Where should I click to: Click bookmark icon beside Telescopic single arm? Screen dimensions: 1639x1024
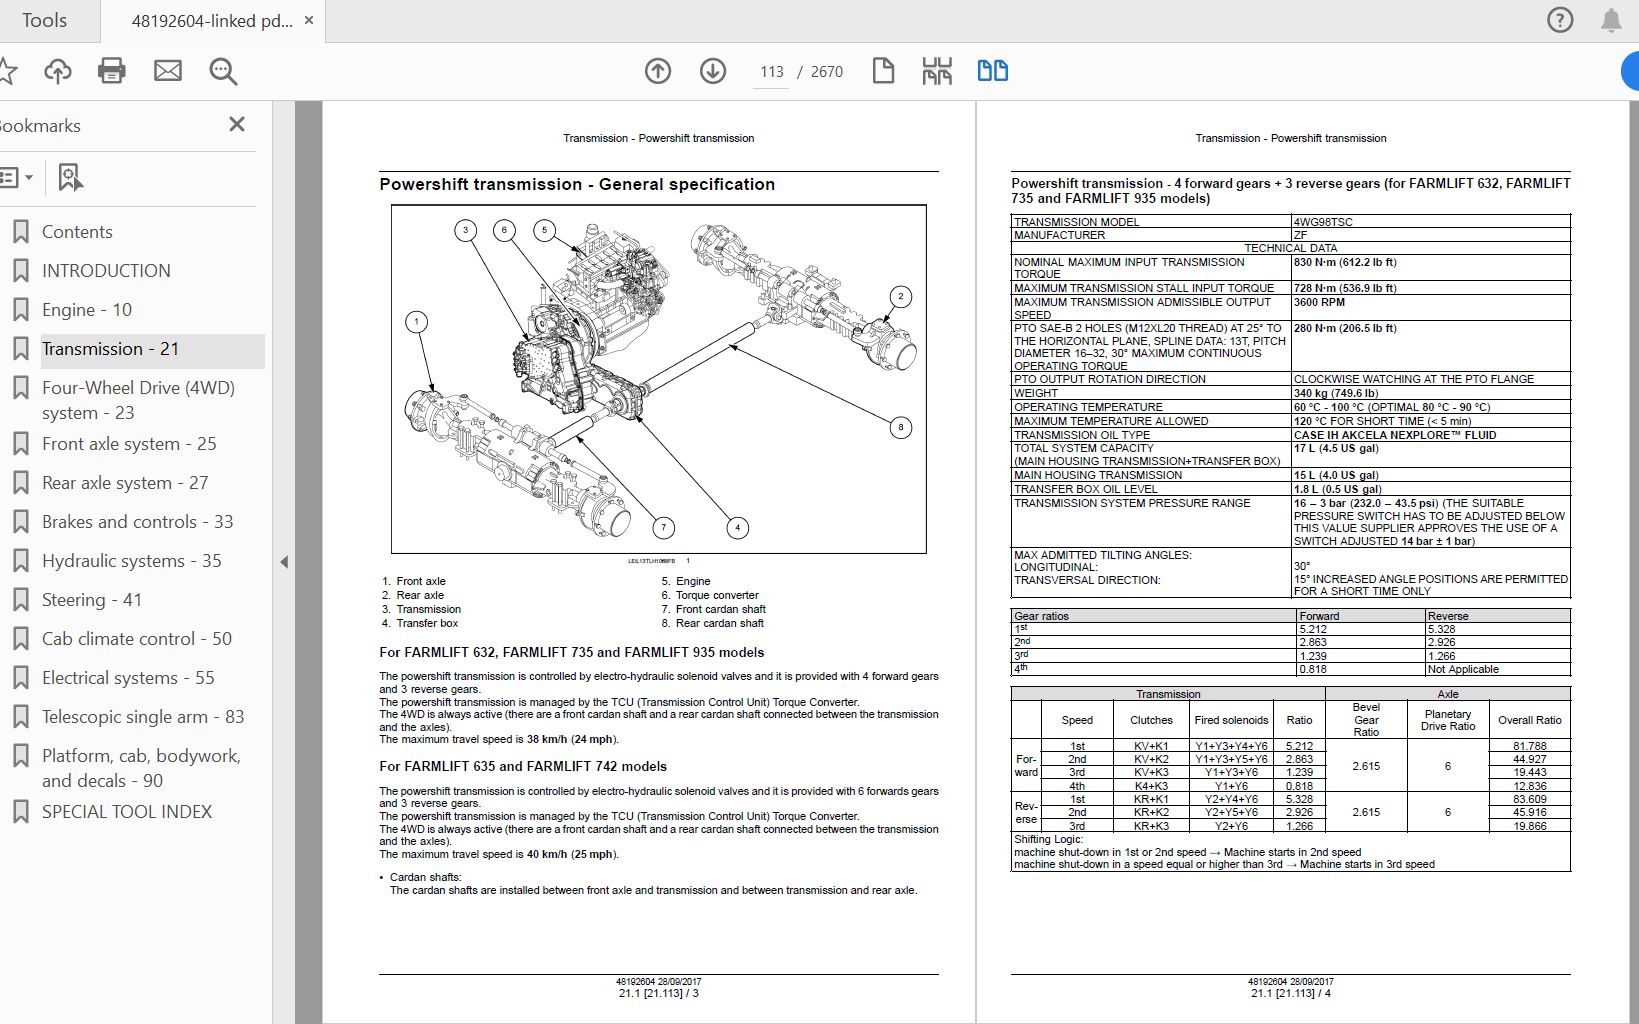[20, 717]
